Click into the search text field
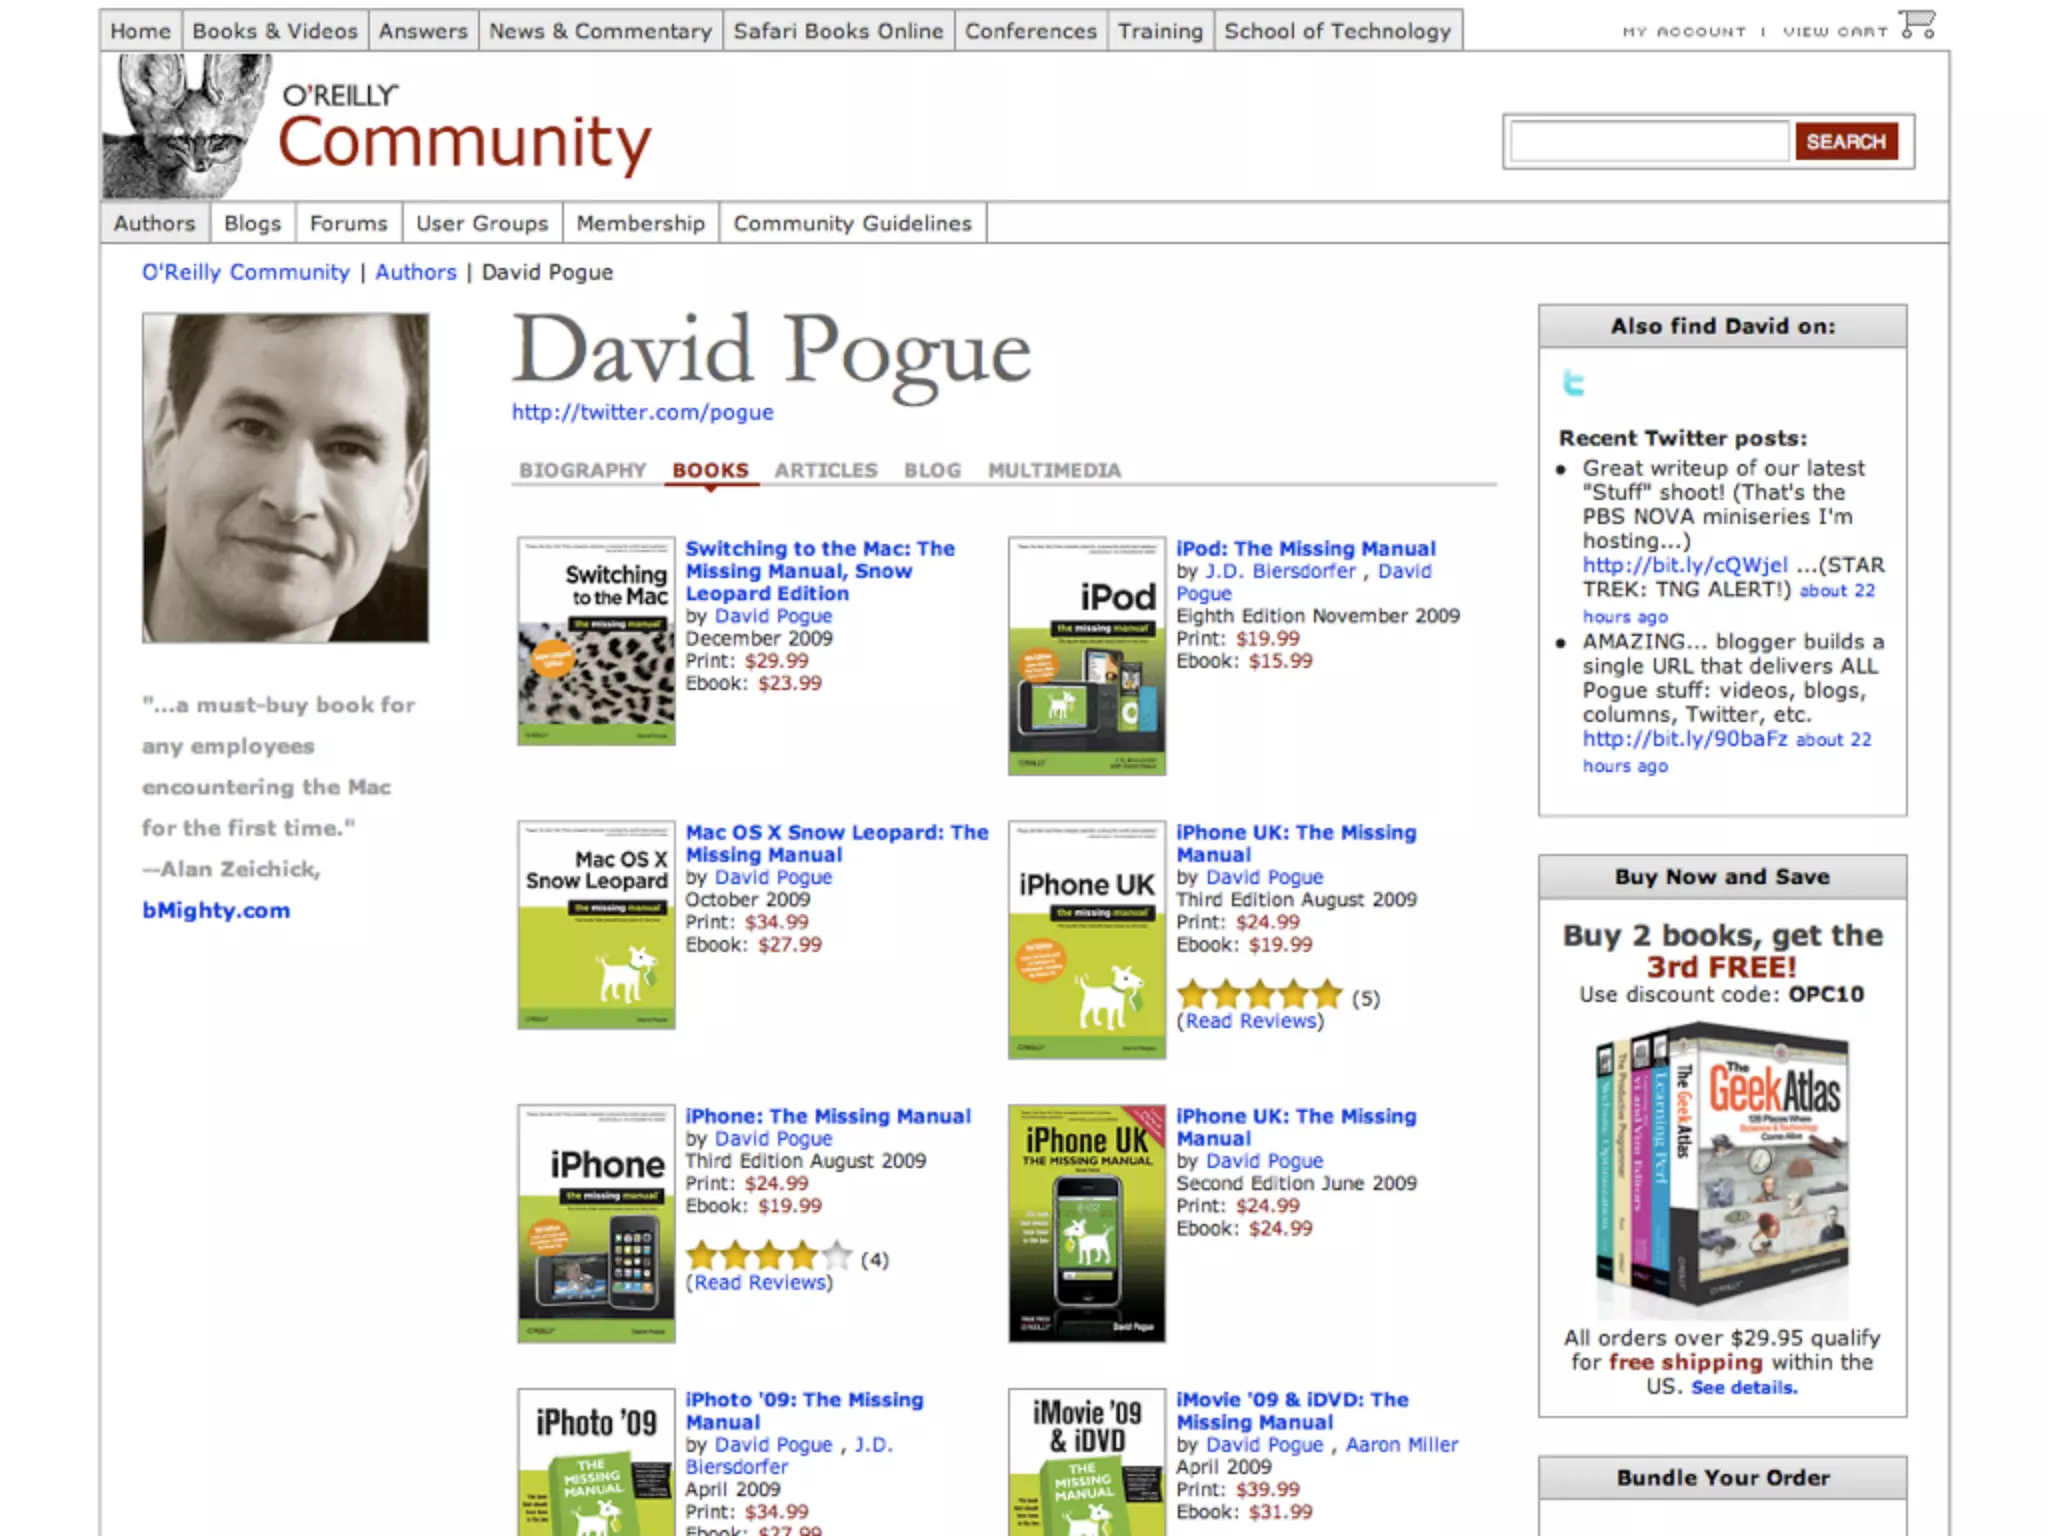Screen dimensions: 2048x1536 [1648, 142]
